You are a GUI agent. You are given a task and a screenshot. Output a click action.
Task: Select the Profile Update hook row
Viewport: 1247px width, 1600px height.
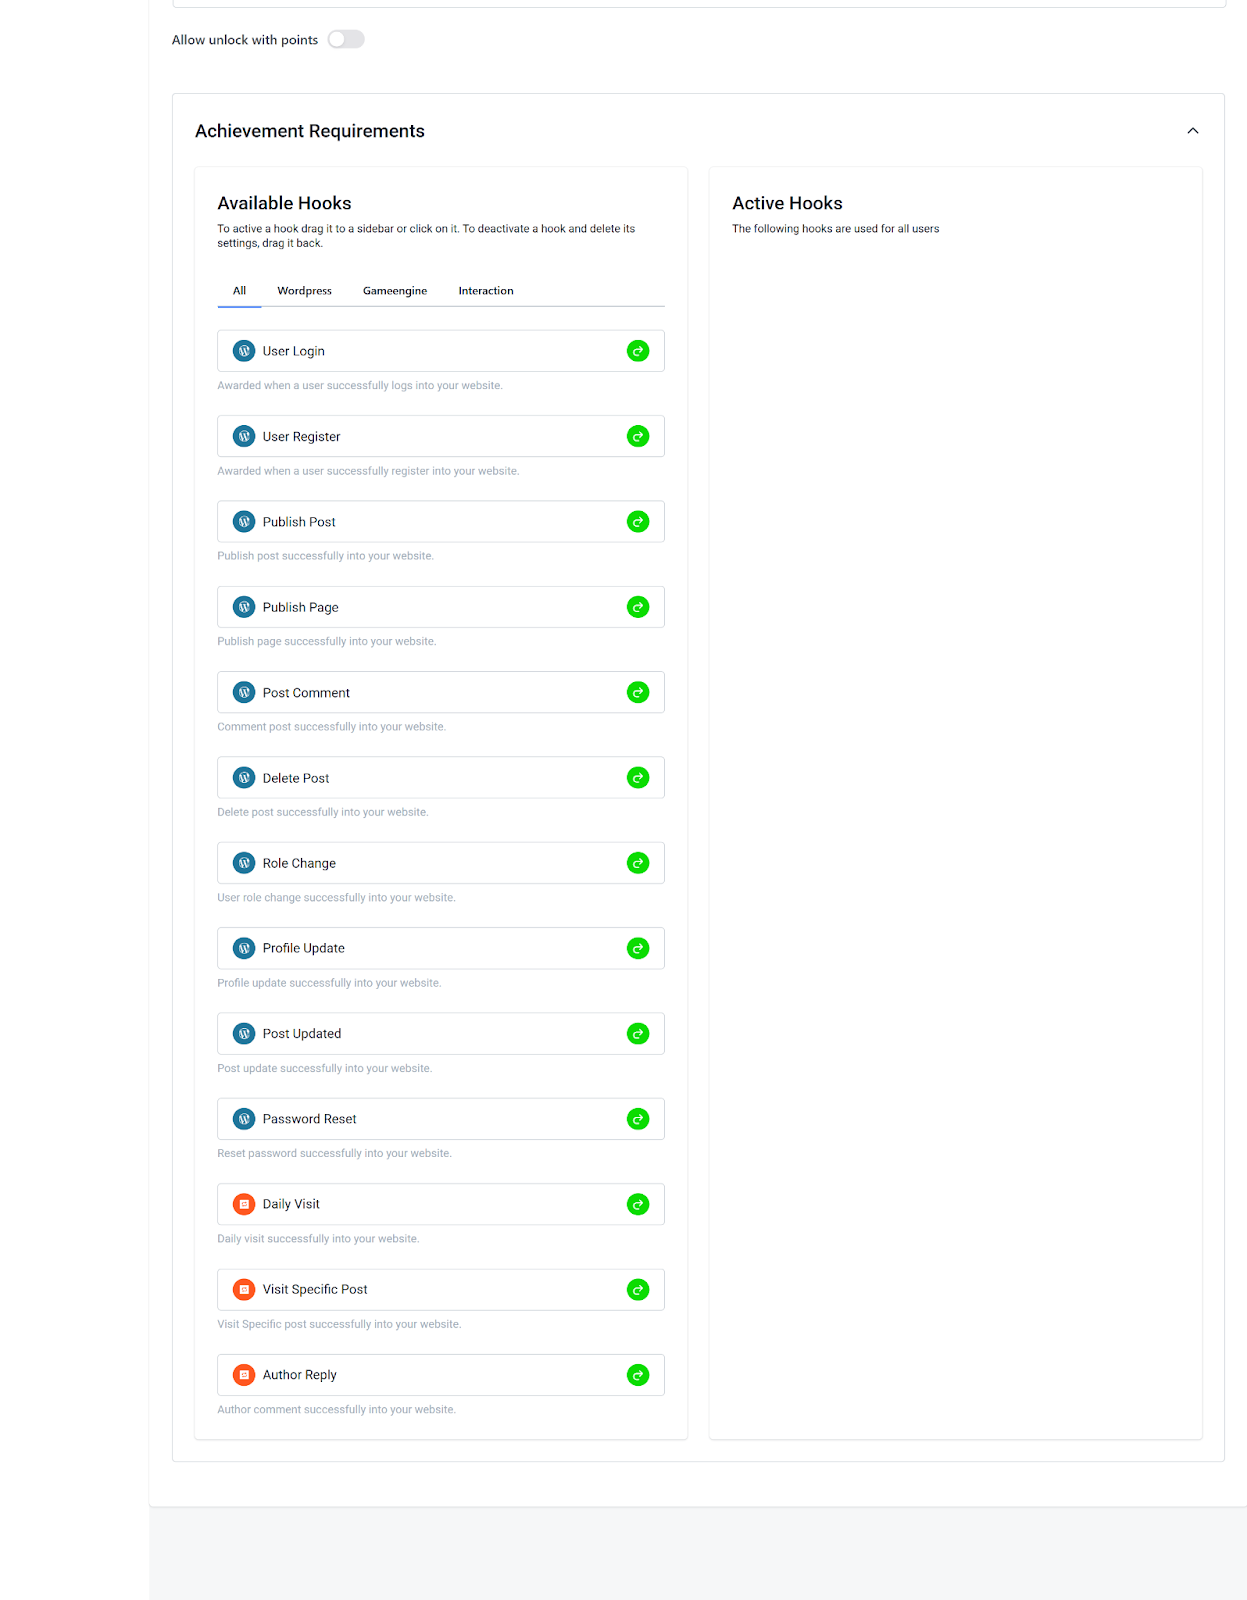441,948
